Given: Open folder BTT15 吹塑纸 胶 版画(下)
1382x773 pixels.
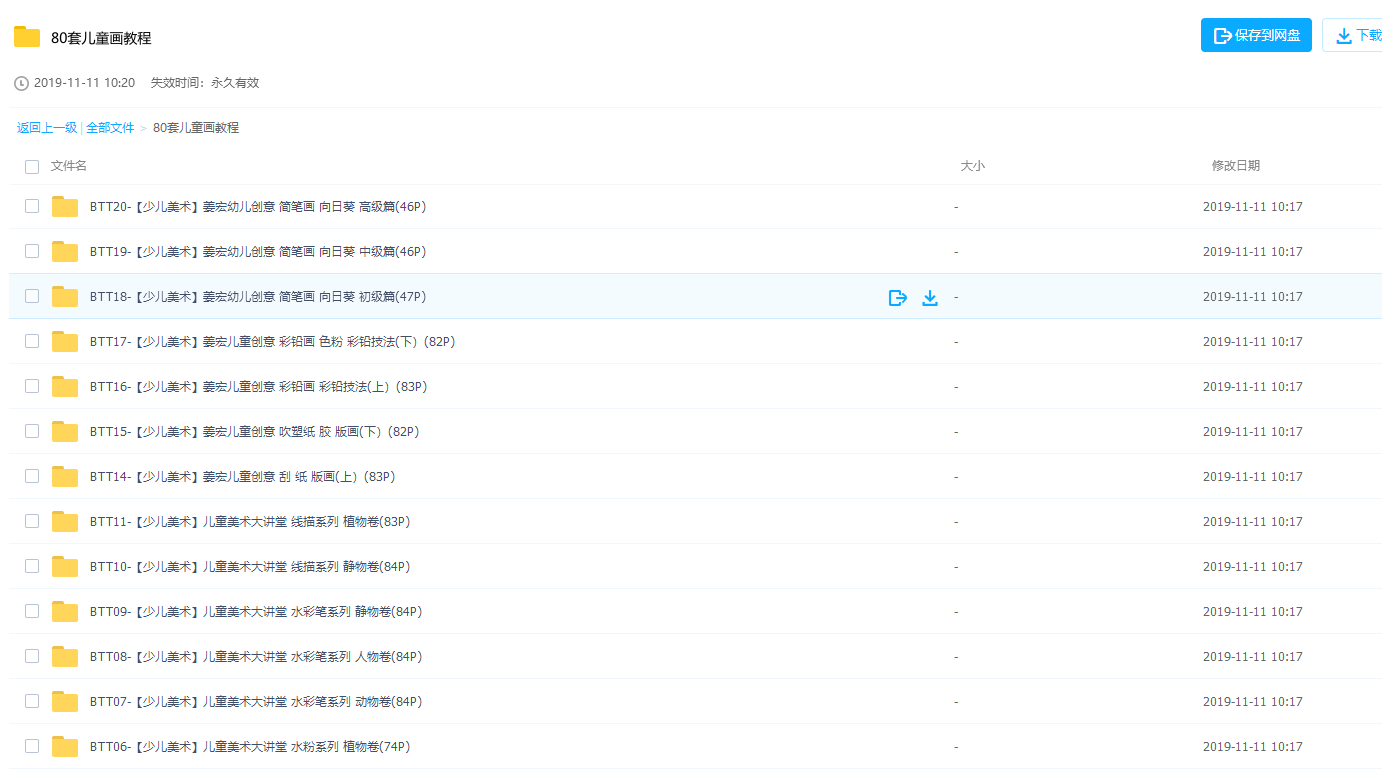Looking at the screenshot, I should pos(254,432).
